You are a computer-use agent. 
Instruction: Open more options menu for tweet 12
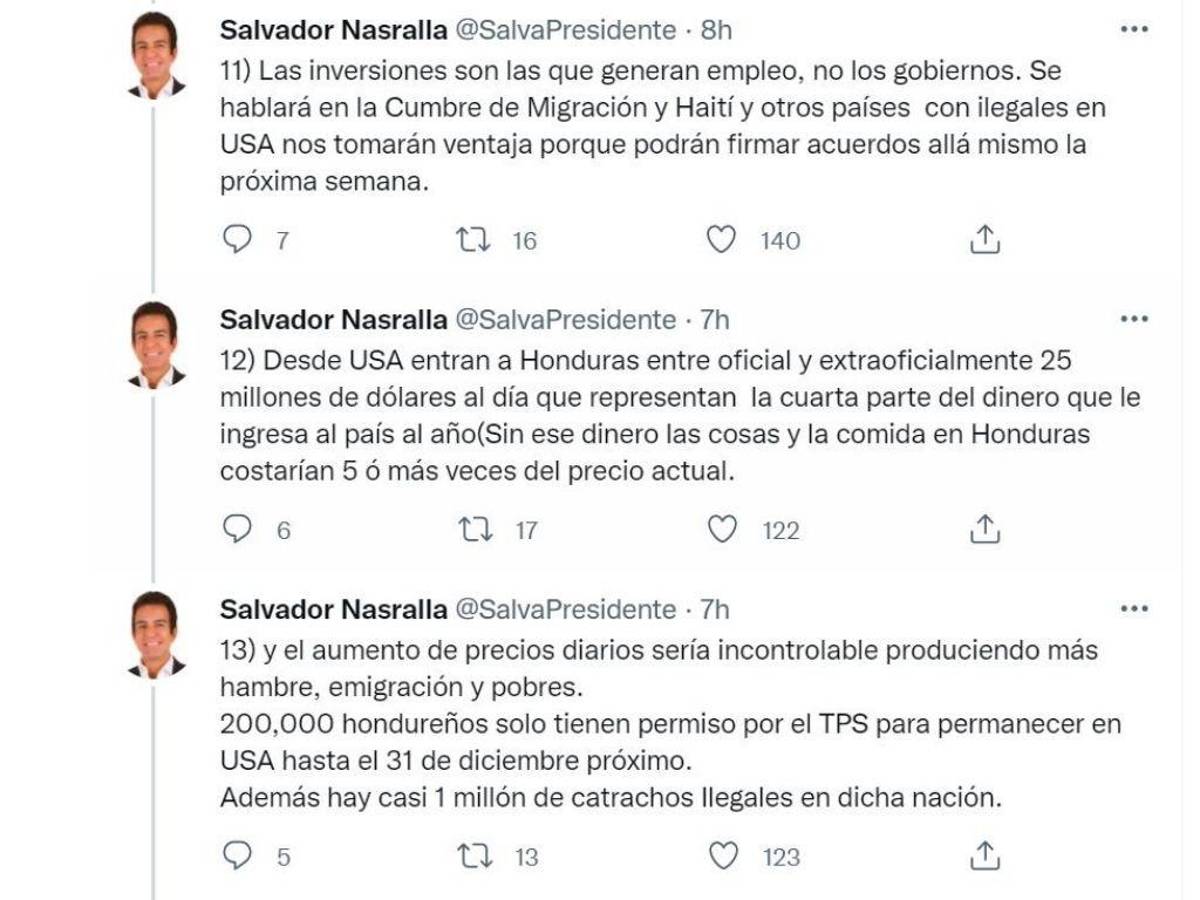coord(1133,319)
